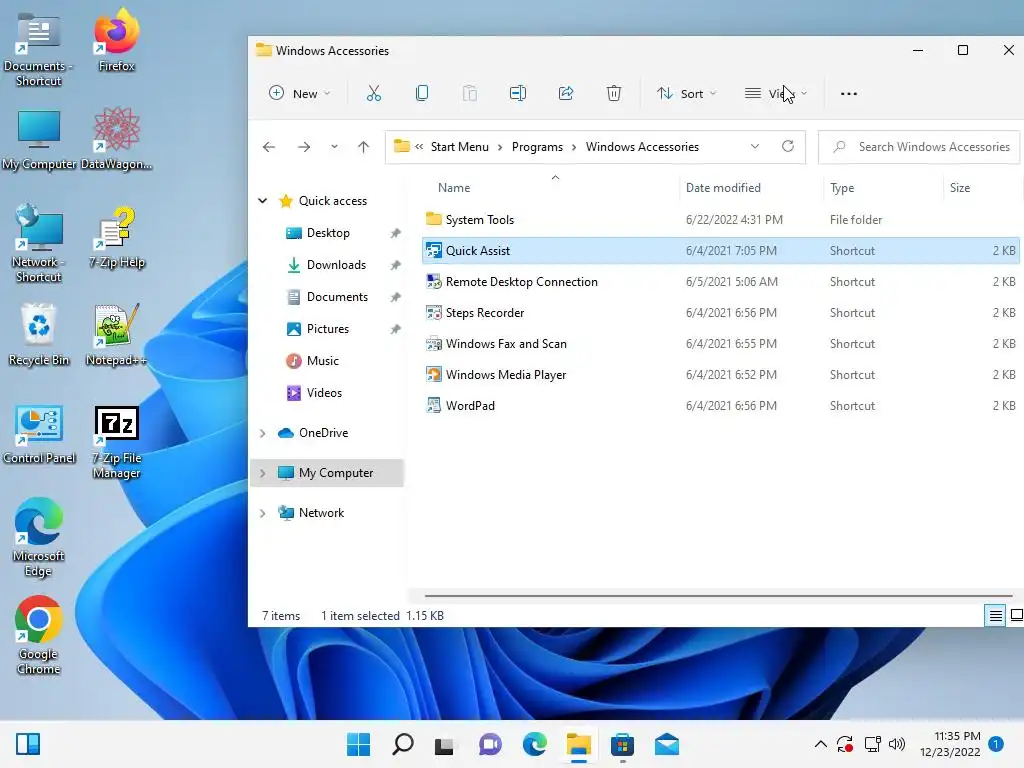Open address bar history dropdown
The height and width of the screenshot is (768, 1024).
click(x=755, y=146)
